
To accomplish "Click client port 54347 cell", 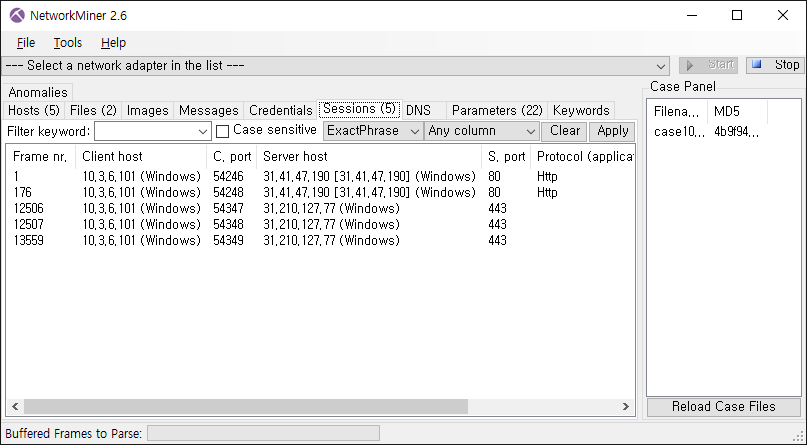I will click(228, 208).
